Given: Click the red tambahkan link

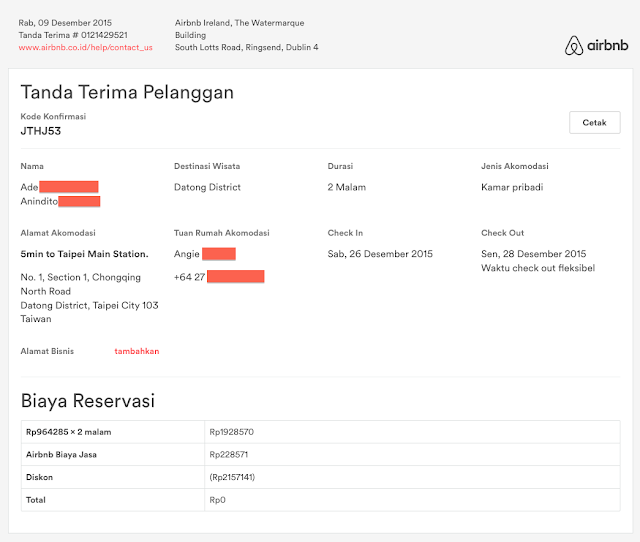Looking at the screenshot, I should tap(137, 351).
